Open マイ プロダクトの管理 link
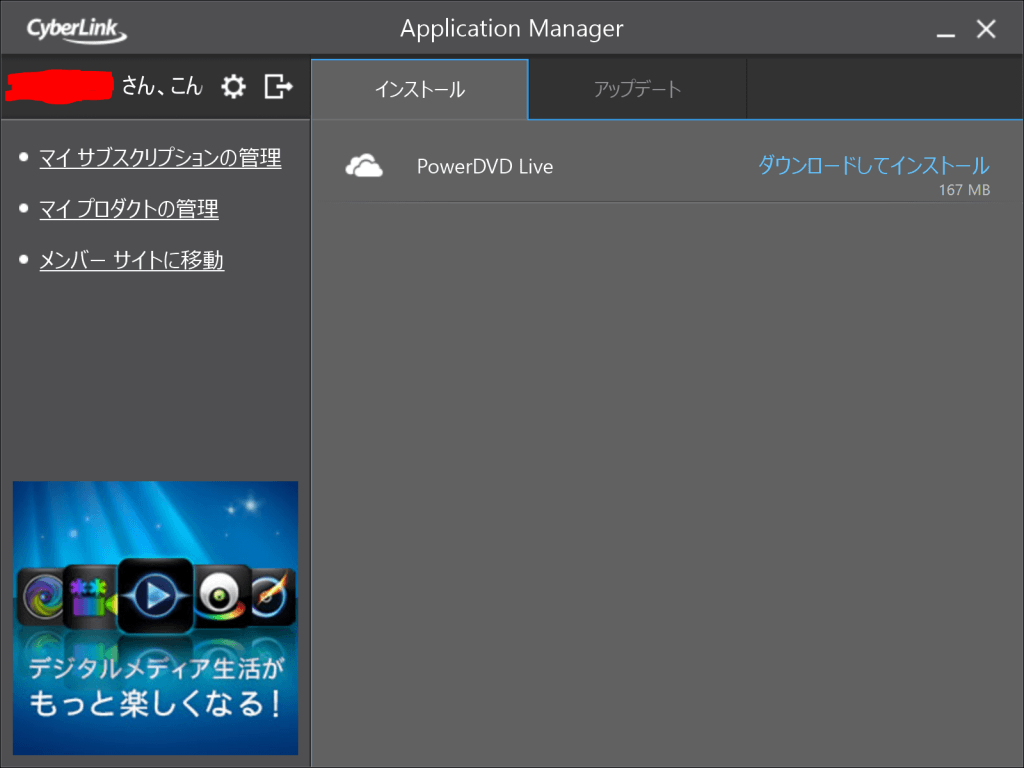 (x=129, y=209)
